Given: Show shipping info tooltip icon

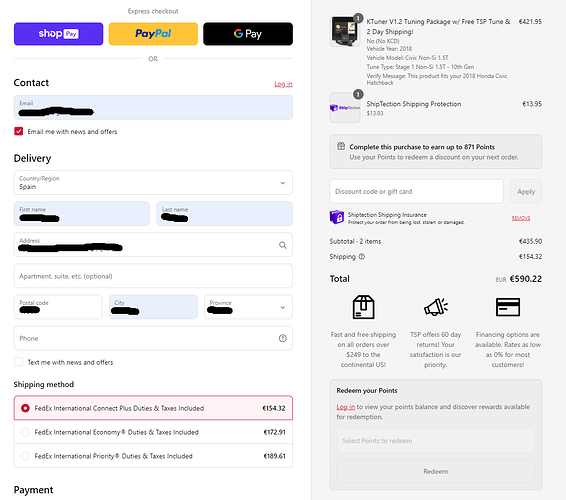Looking at the screenshot, I should point(362,257).
